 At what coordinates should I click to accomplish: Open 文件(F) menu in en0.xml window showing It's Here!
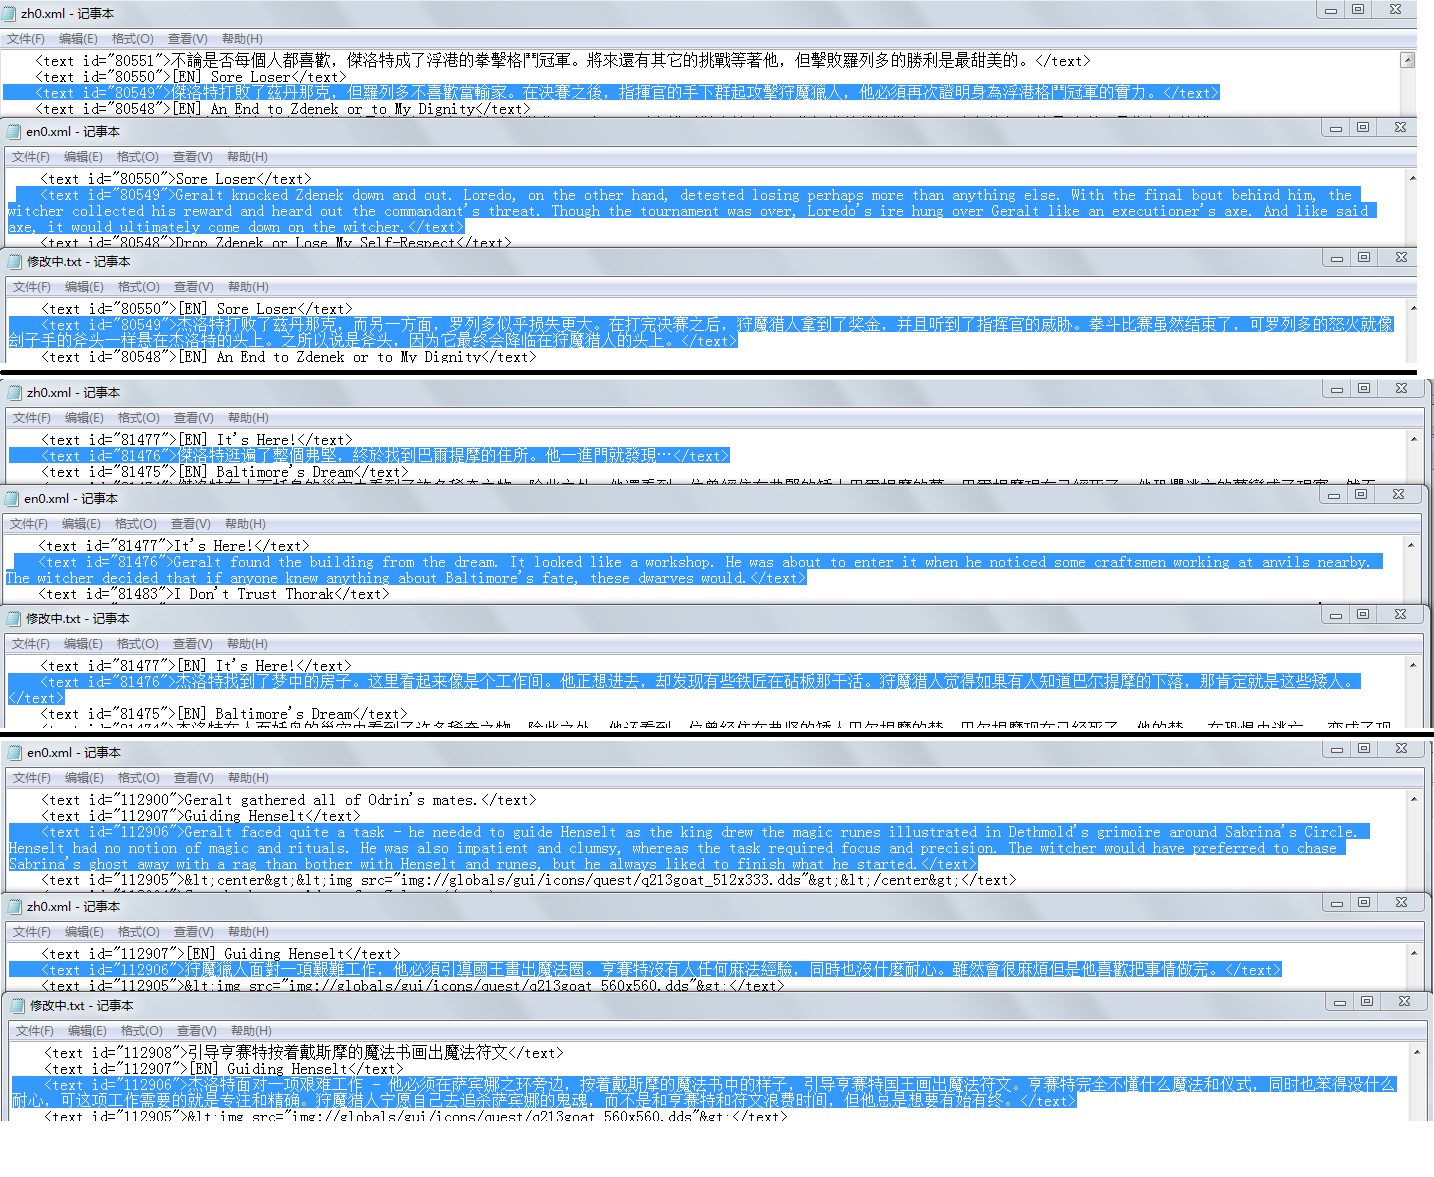[x=29, y=524]
